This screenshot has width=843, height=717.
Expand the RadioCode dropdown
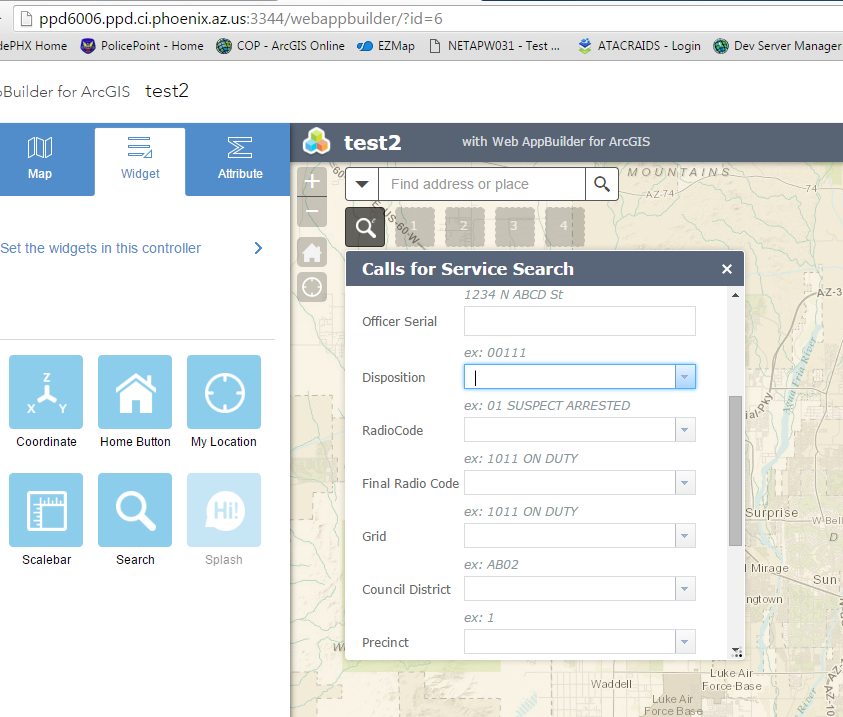(685, 430)
